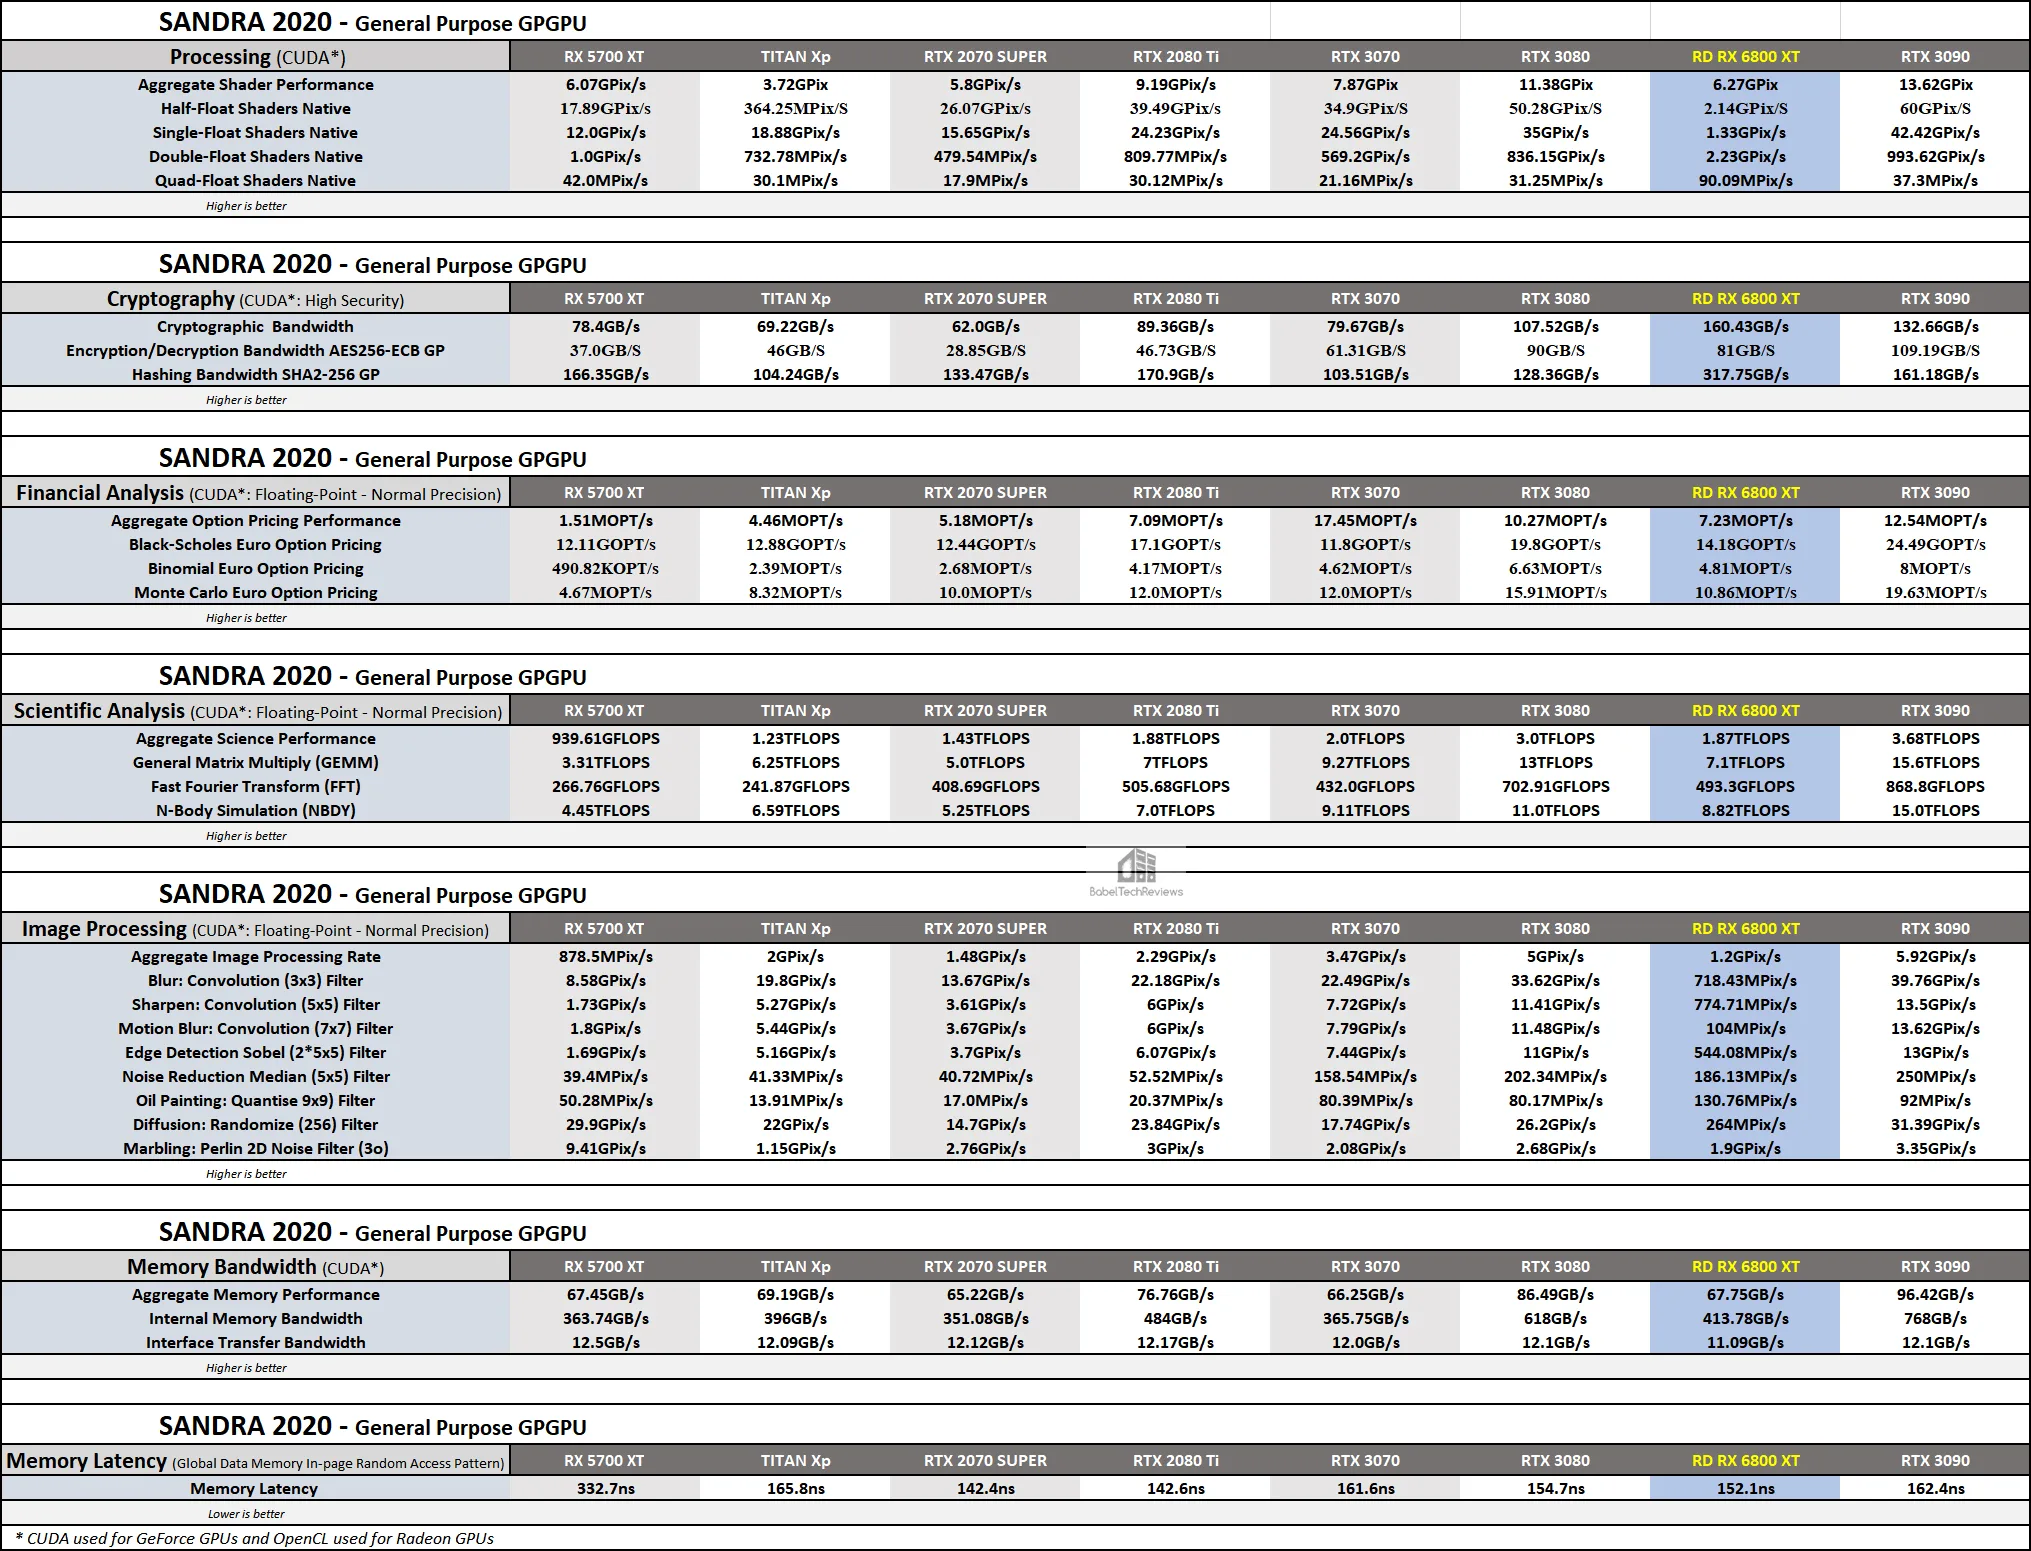Viewport: 2031px width, 1551px height.
Task: Click Encryption/Decryption Bandwidth AES256-ECB GP label
Action: pos(255,351)
